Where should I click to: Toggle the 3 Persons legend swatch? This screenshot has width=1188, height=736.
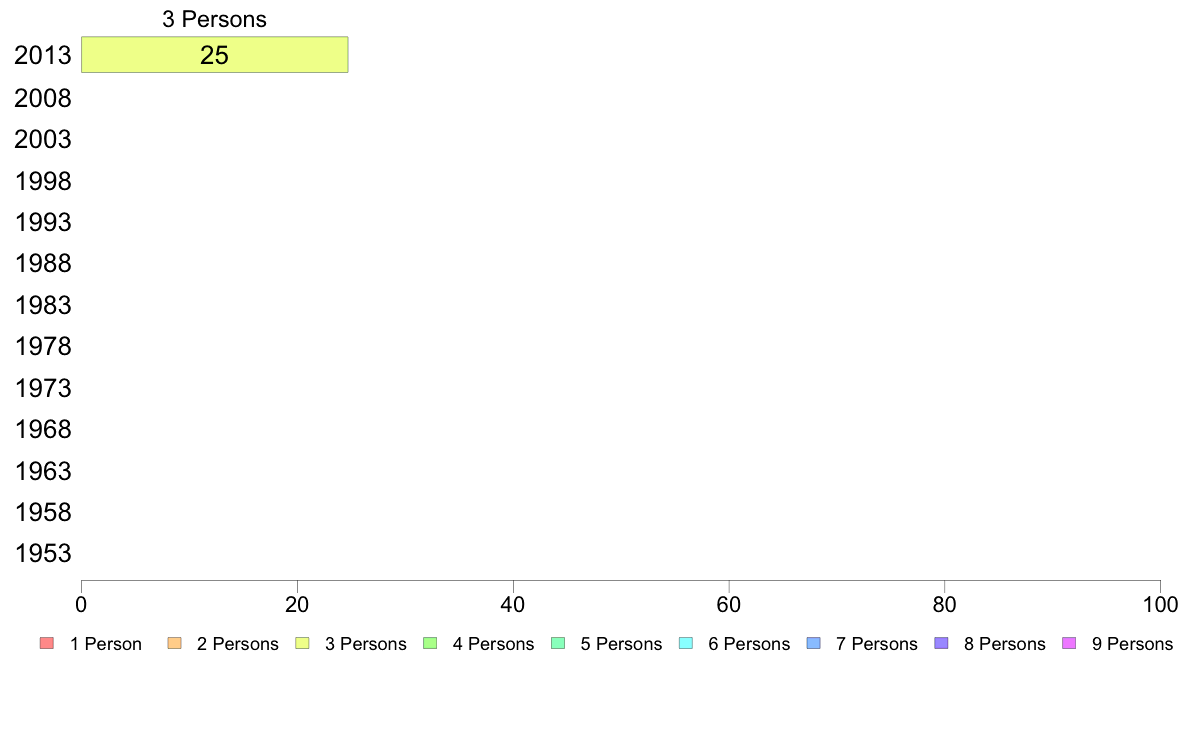[302, 644]
